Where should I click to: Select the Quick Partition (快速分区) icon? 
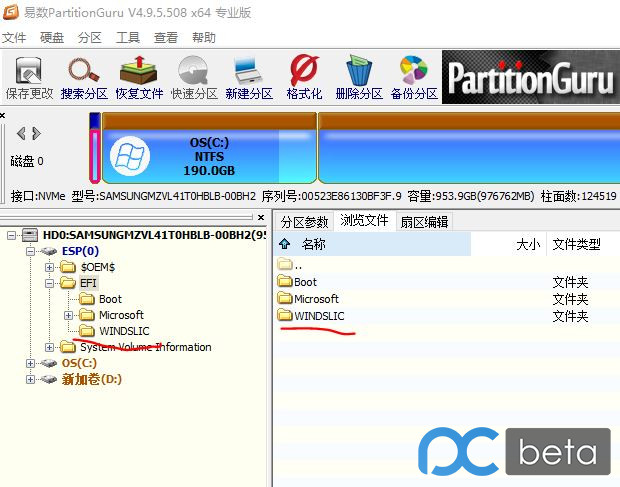[x=194, y=77]
